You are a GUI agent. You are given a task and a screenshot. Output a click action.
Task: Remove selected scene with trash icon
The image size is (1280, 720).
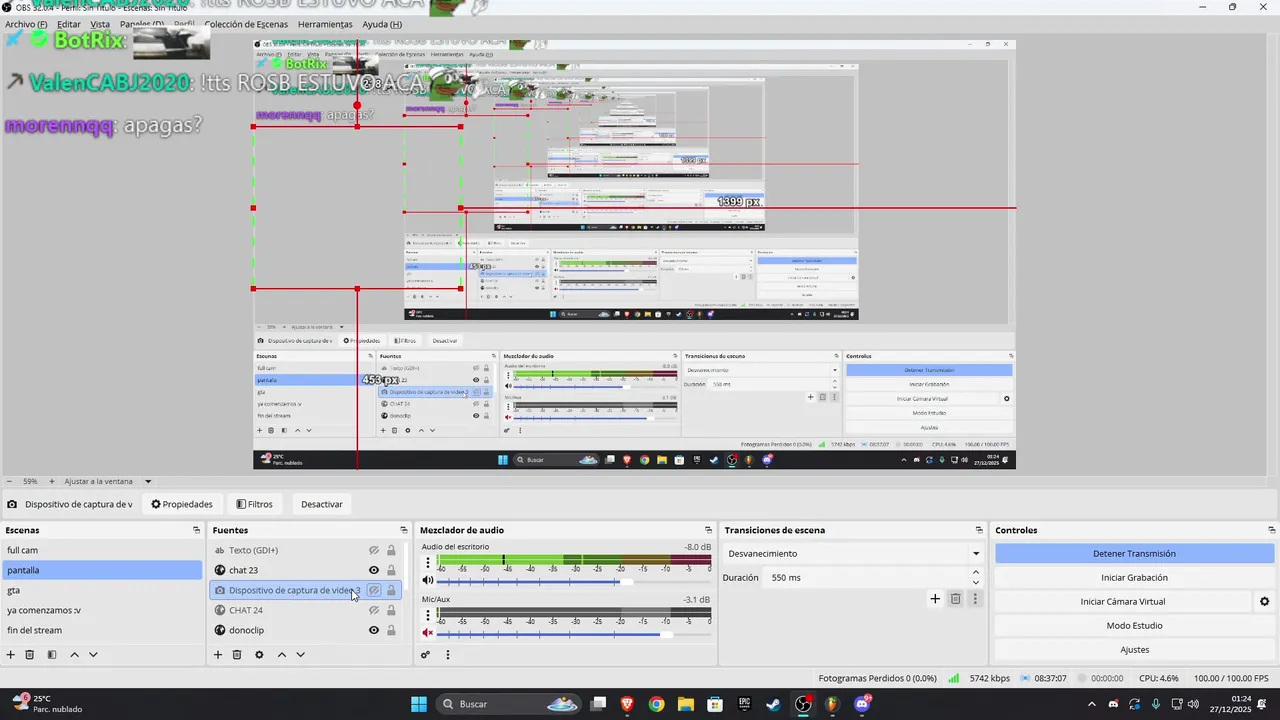[x=30, y=655]
